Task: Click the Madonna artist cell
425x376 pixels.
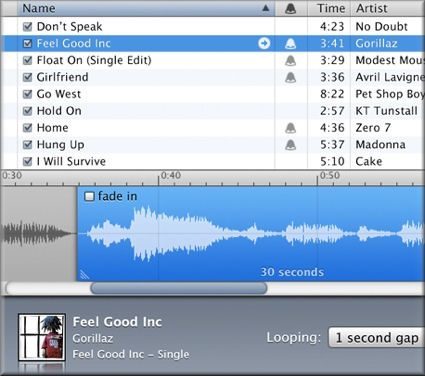Action: point(380,145)
